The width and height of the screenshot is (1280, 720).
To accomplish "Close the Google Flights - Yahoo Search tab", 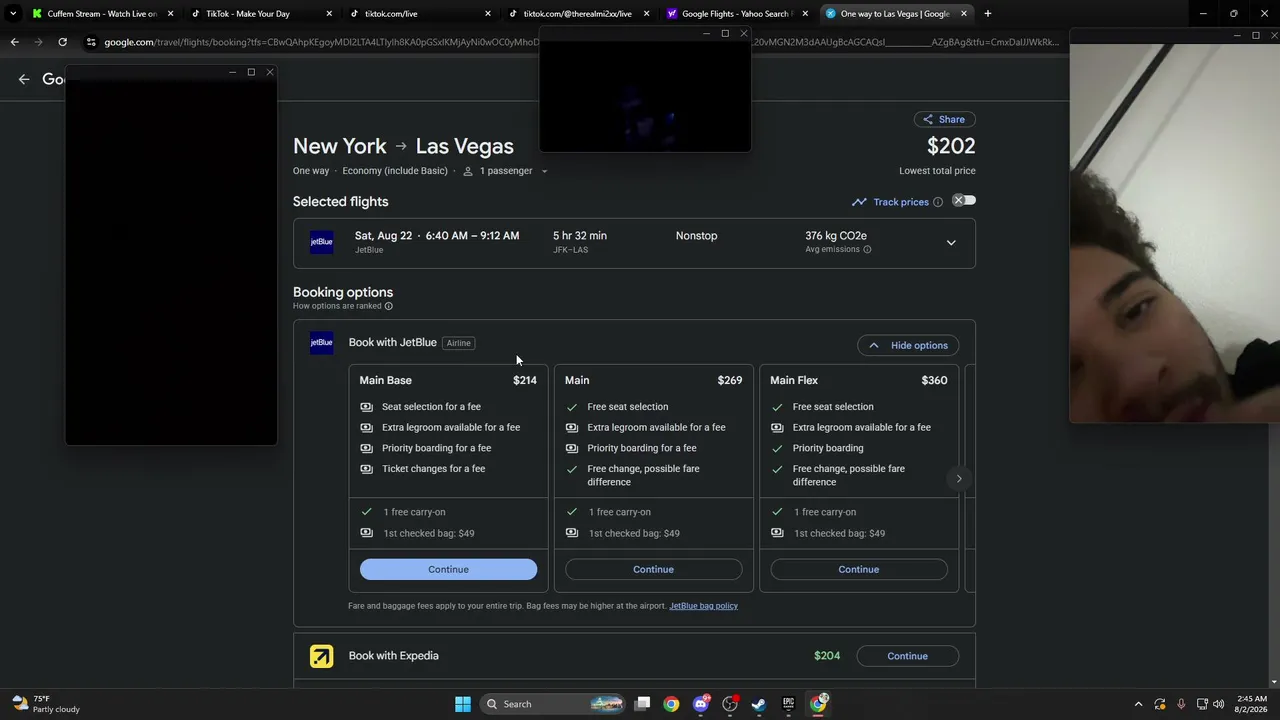I will tap(805, 14).
